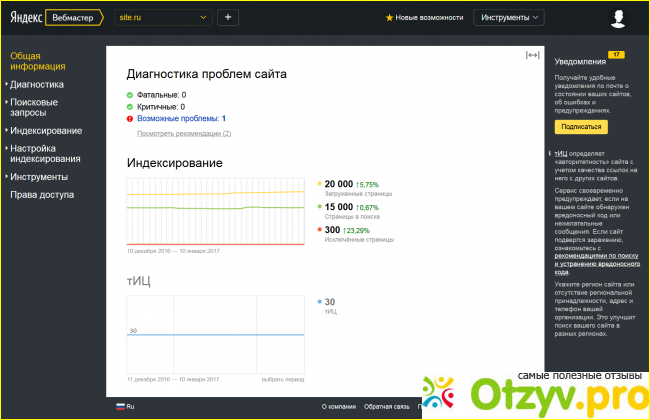Screen dimensions: 650x420
Task: Click the plus button to add site
Action: click(x=227, y=17)
